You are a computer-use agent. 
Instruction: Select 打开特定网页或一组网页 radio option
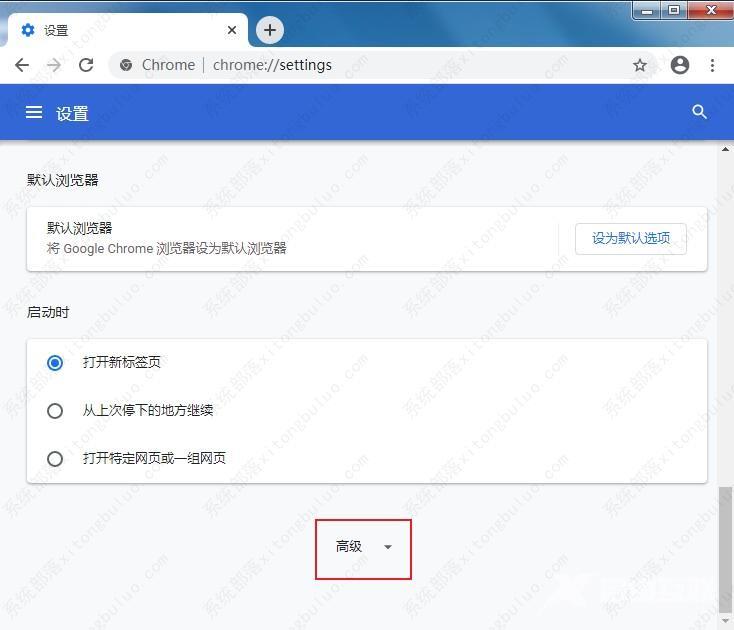point(55,459)
